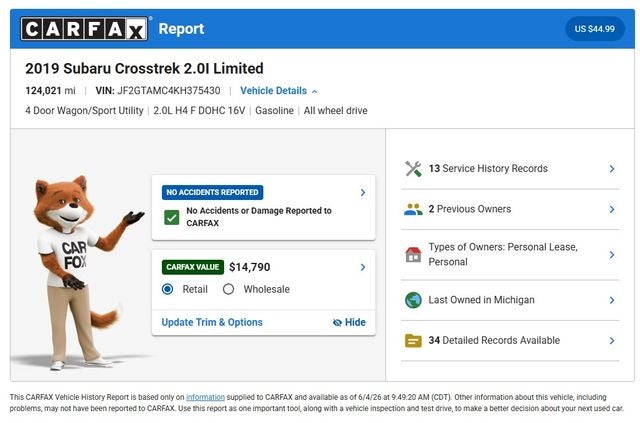
Task: Open Update Trim & Options link
Action: [212, 323]
